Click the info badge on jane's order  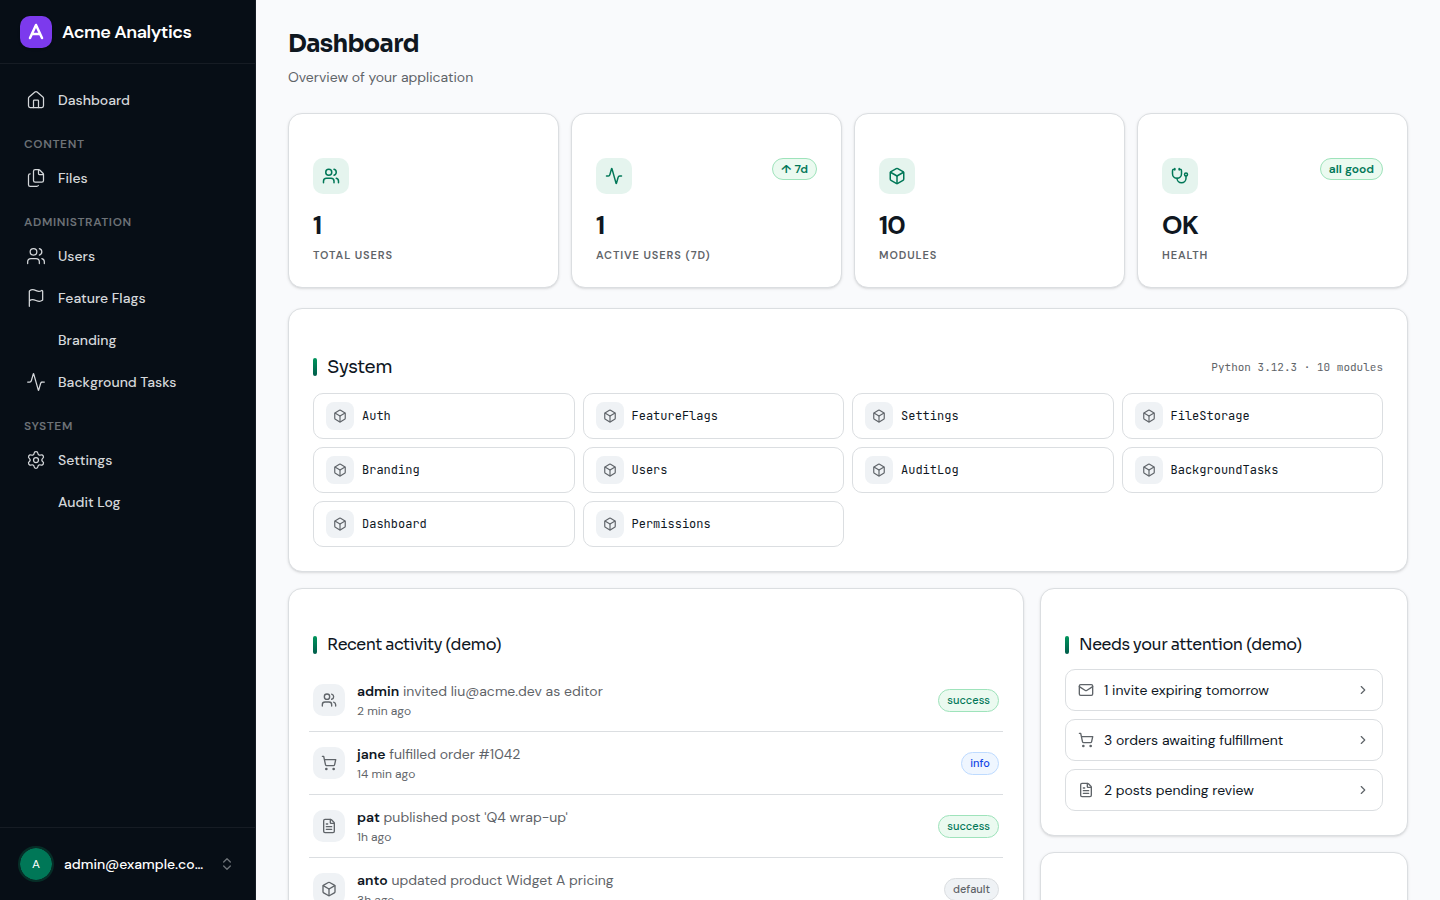pos(980,764)
